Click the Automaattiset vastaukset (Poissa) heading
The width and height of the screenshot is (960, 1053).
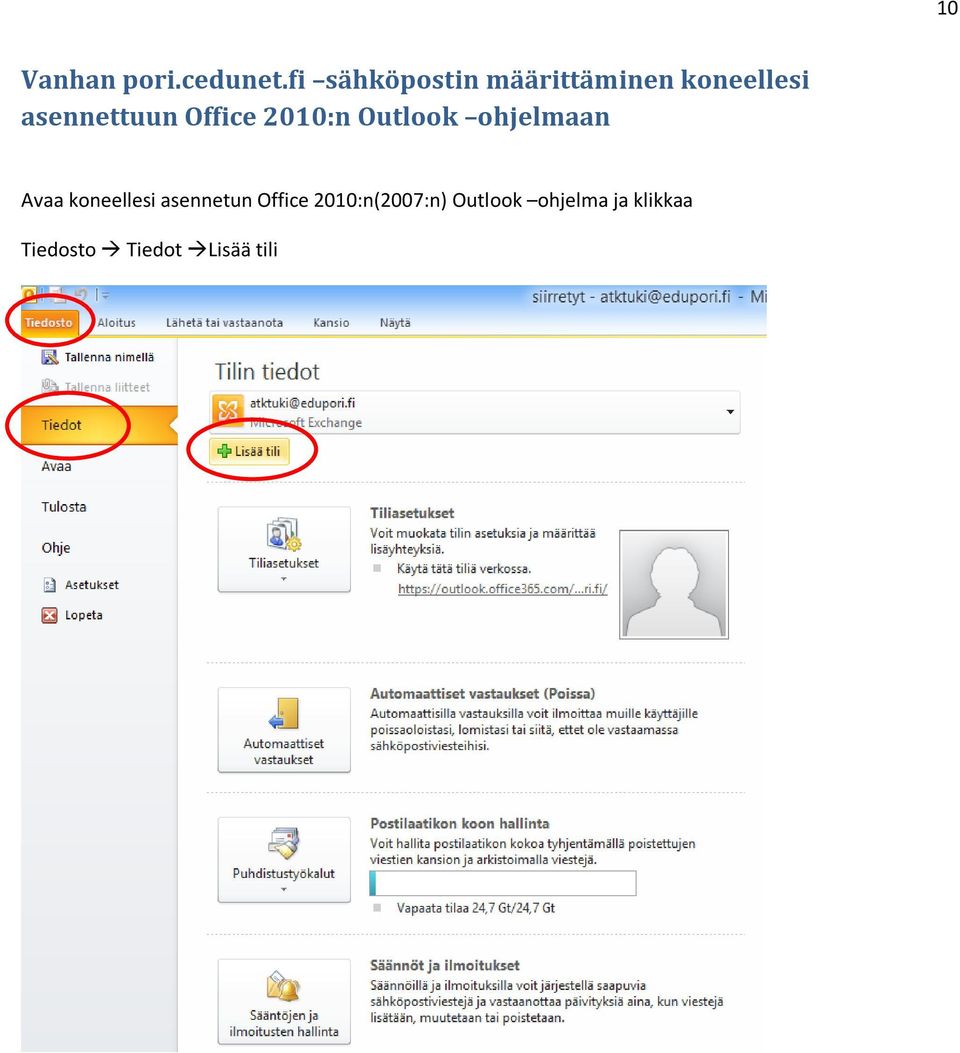(x=483, y=694)
